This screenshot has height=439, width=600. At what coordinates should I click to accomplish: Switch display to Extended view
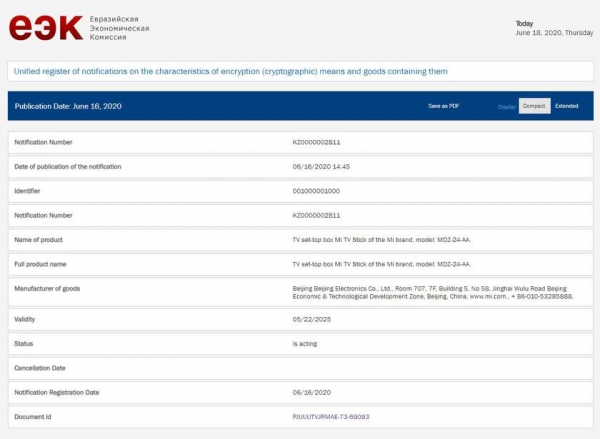pos(566,106)
